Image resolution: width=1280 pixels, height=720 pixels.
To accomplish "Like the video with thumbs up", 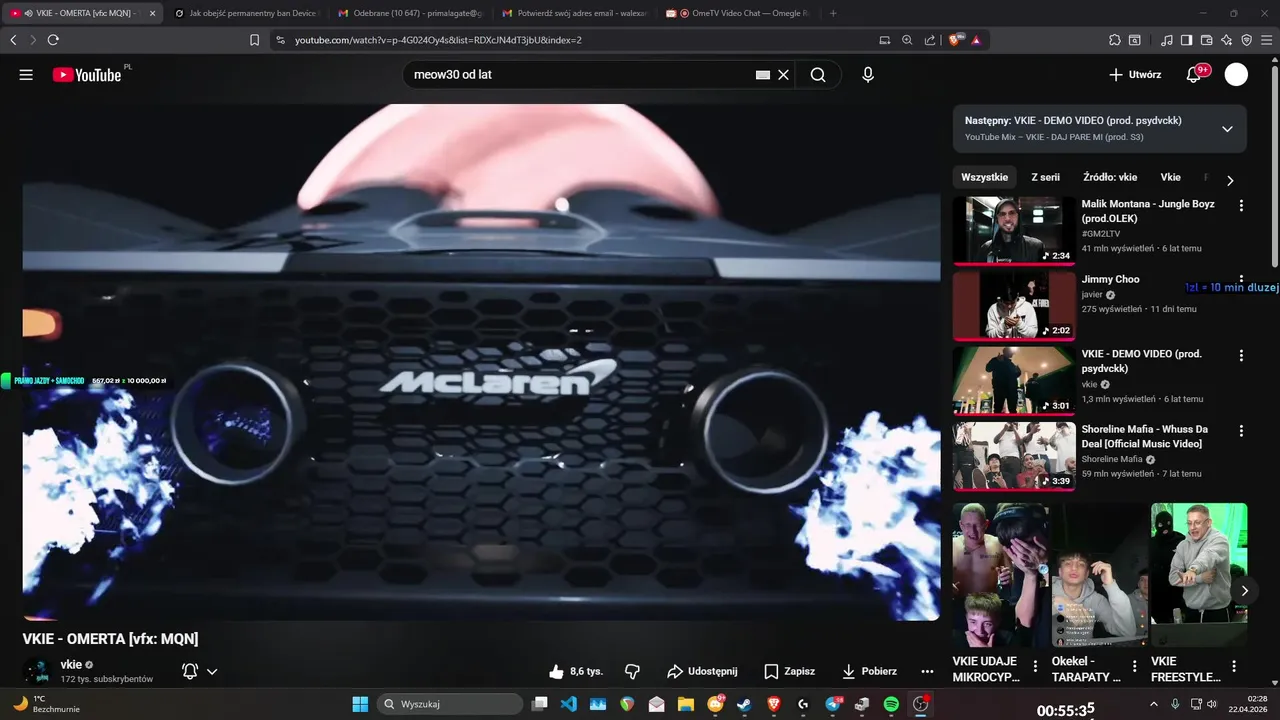I will 576,671.
